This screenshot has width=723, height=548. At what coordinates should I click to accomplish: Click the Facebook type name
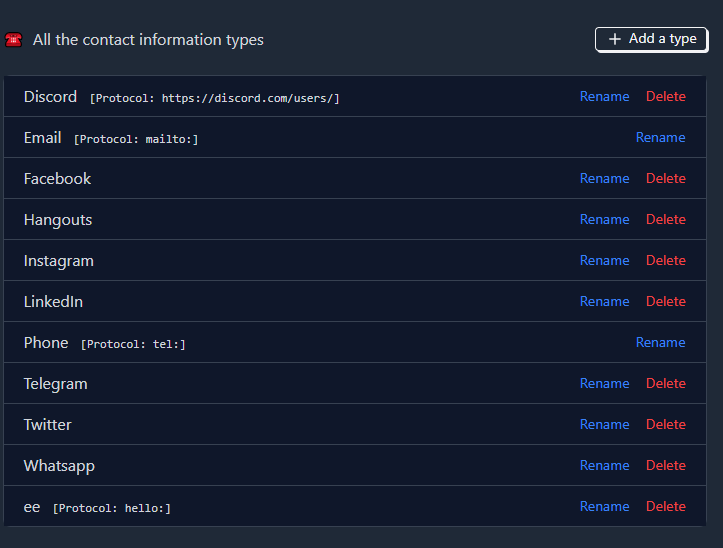point(57,179)
